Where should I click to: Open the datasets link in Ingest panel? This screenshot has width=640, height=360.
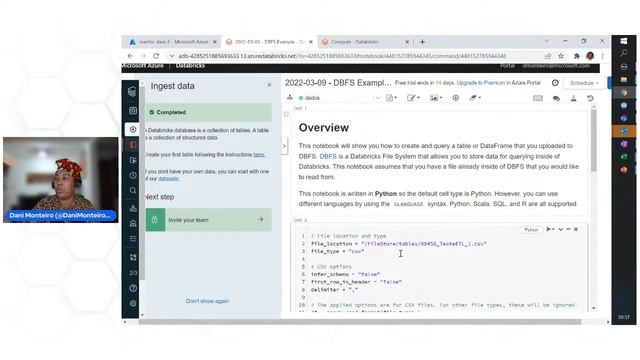(168, 179)
